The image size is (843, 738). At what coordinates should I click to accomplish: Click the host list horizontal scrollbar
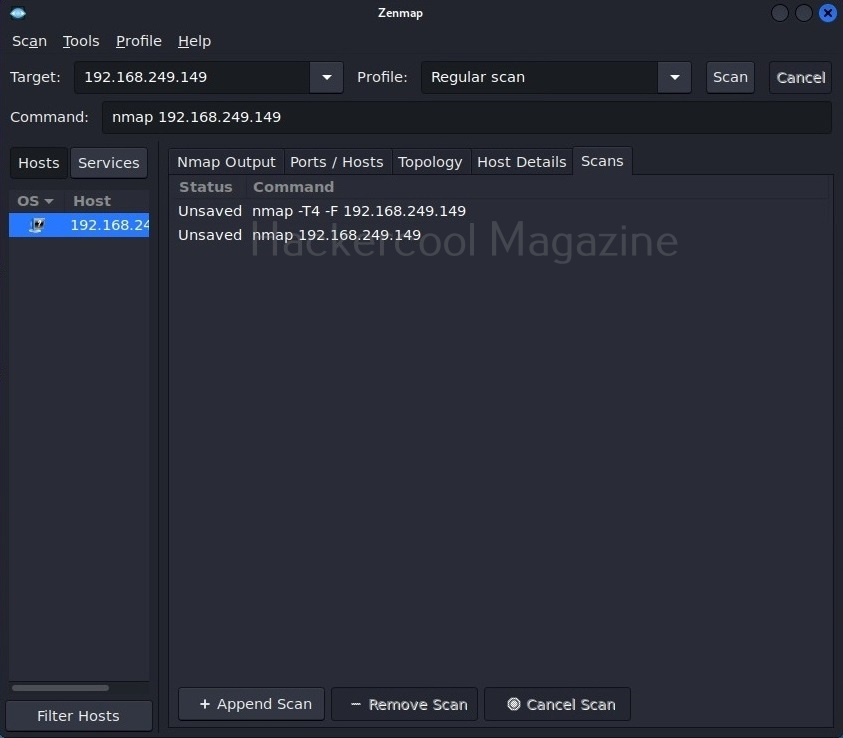coord(61,688)
